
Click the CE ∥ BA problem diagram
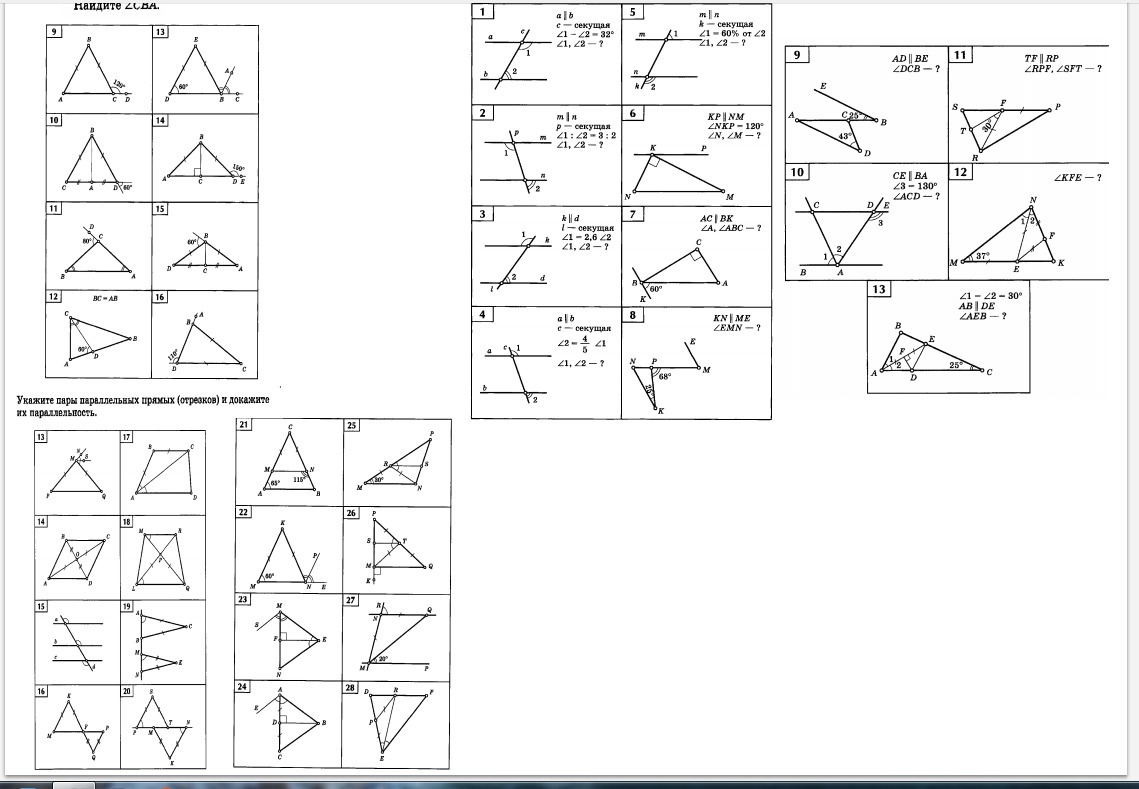point(865,222)
